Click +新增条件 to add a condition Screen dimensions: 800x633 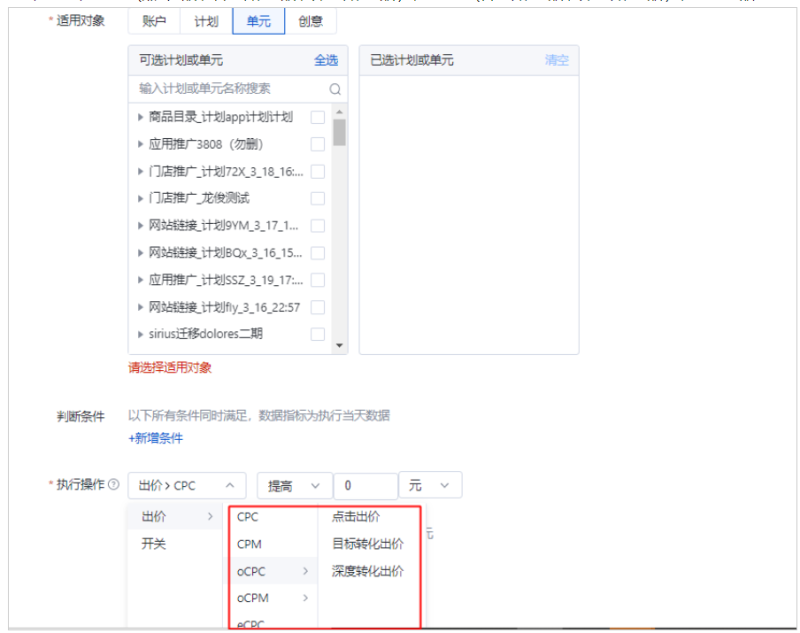click(x=157, y=438)
